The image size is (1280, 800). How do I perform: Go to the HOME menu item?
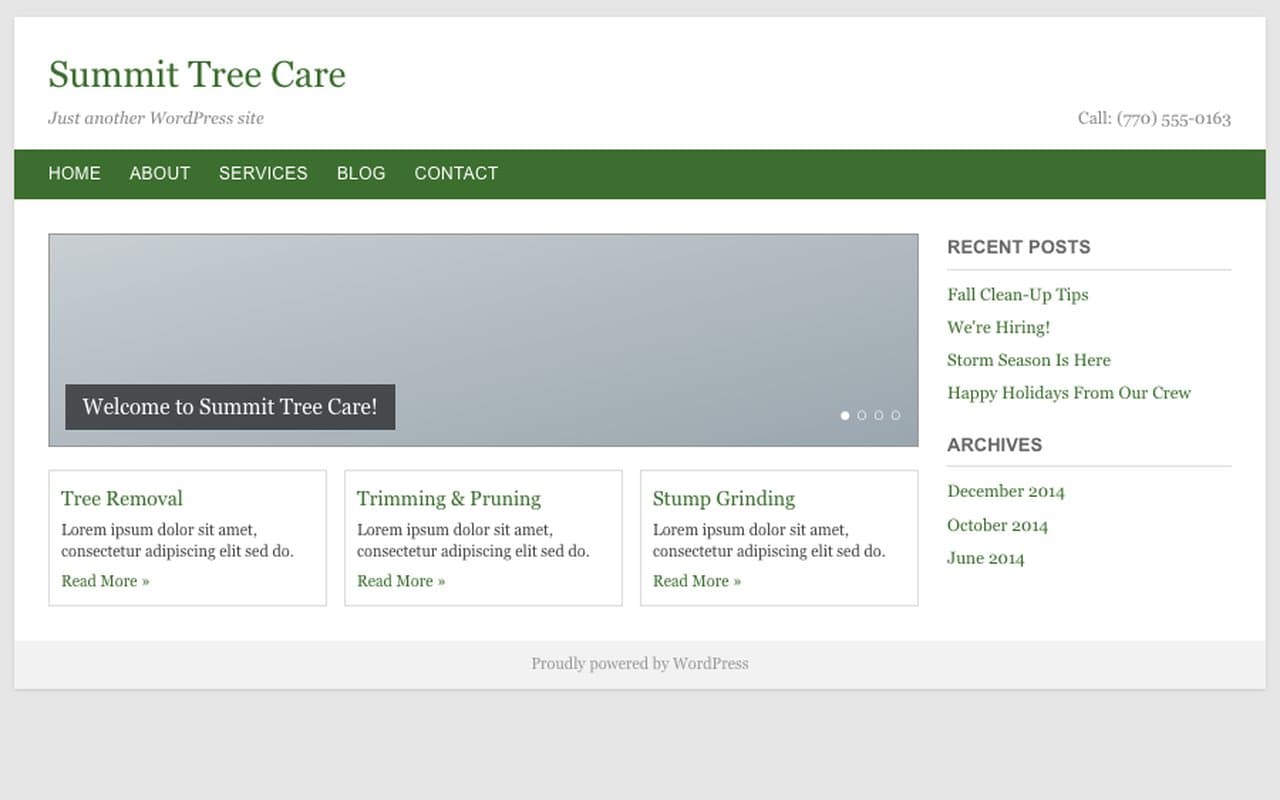point(74,173)
